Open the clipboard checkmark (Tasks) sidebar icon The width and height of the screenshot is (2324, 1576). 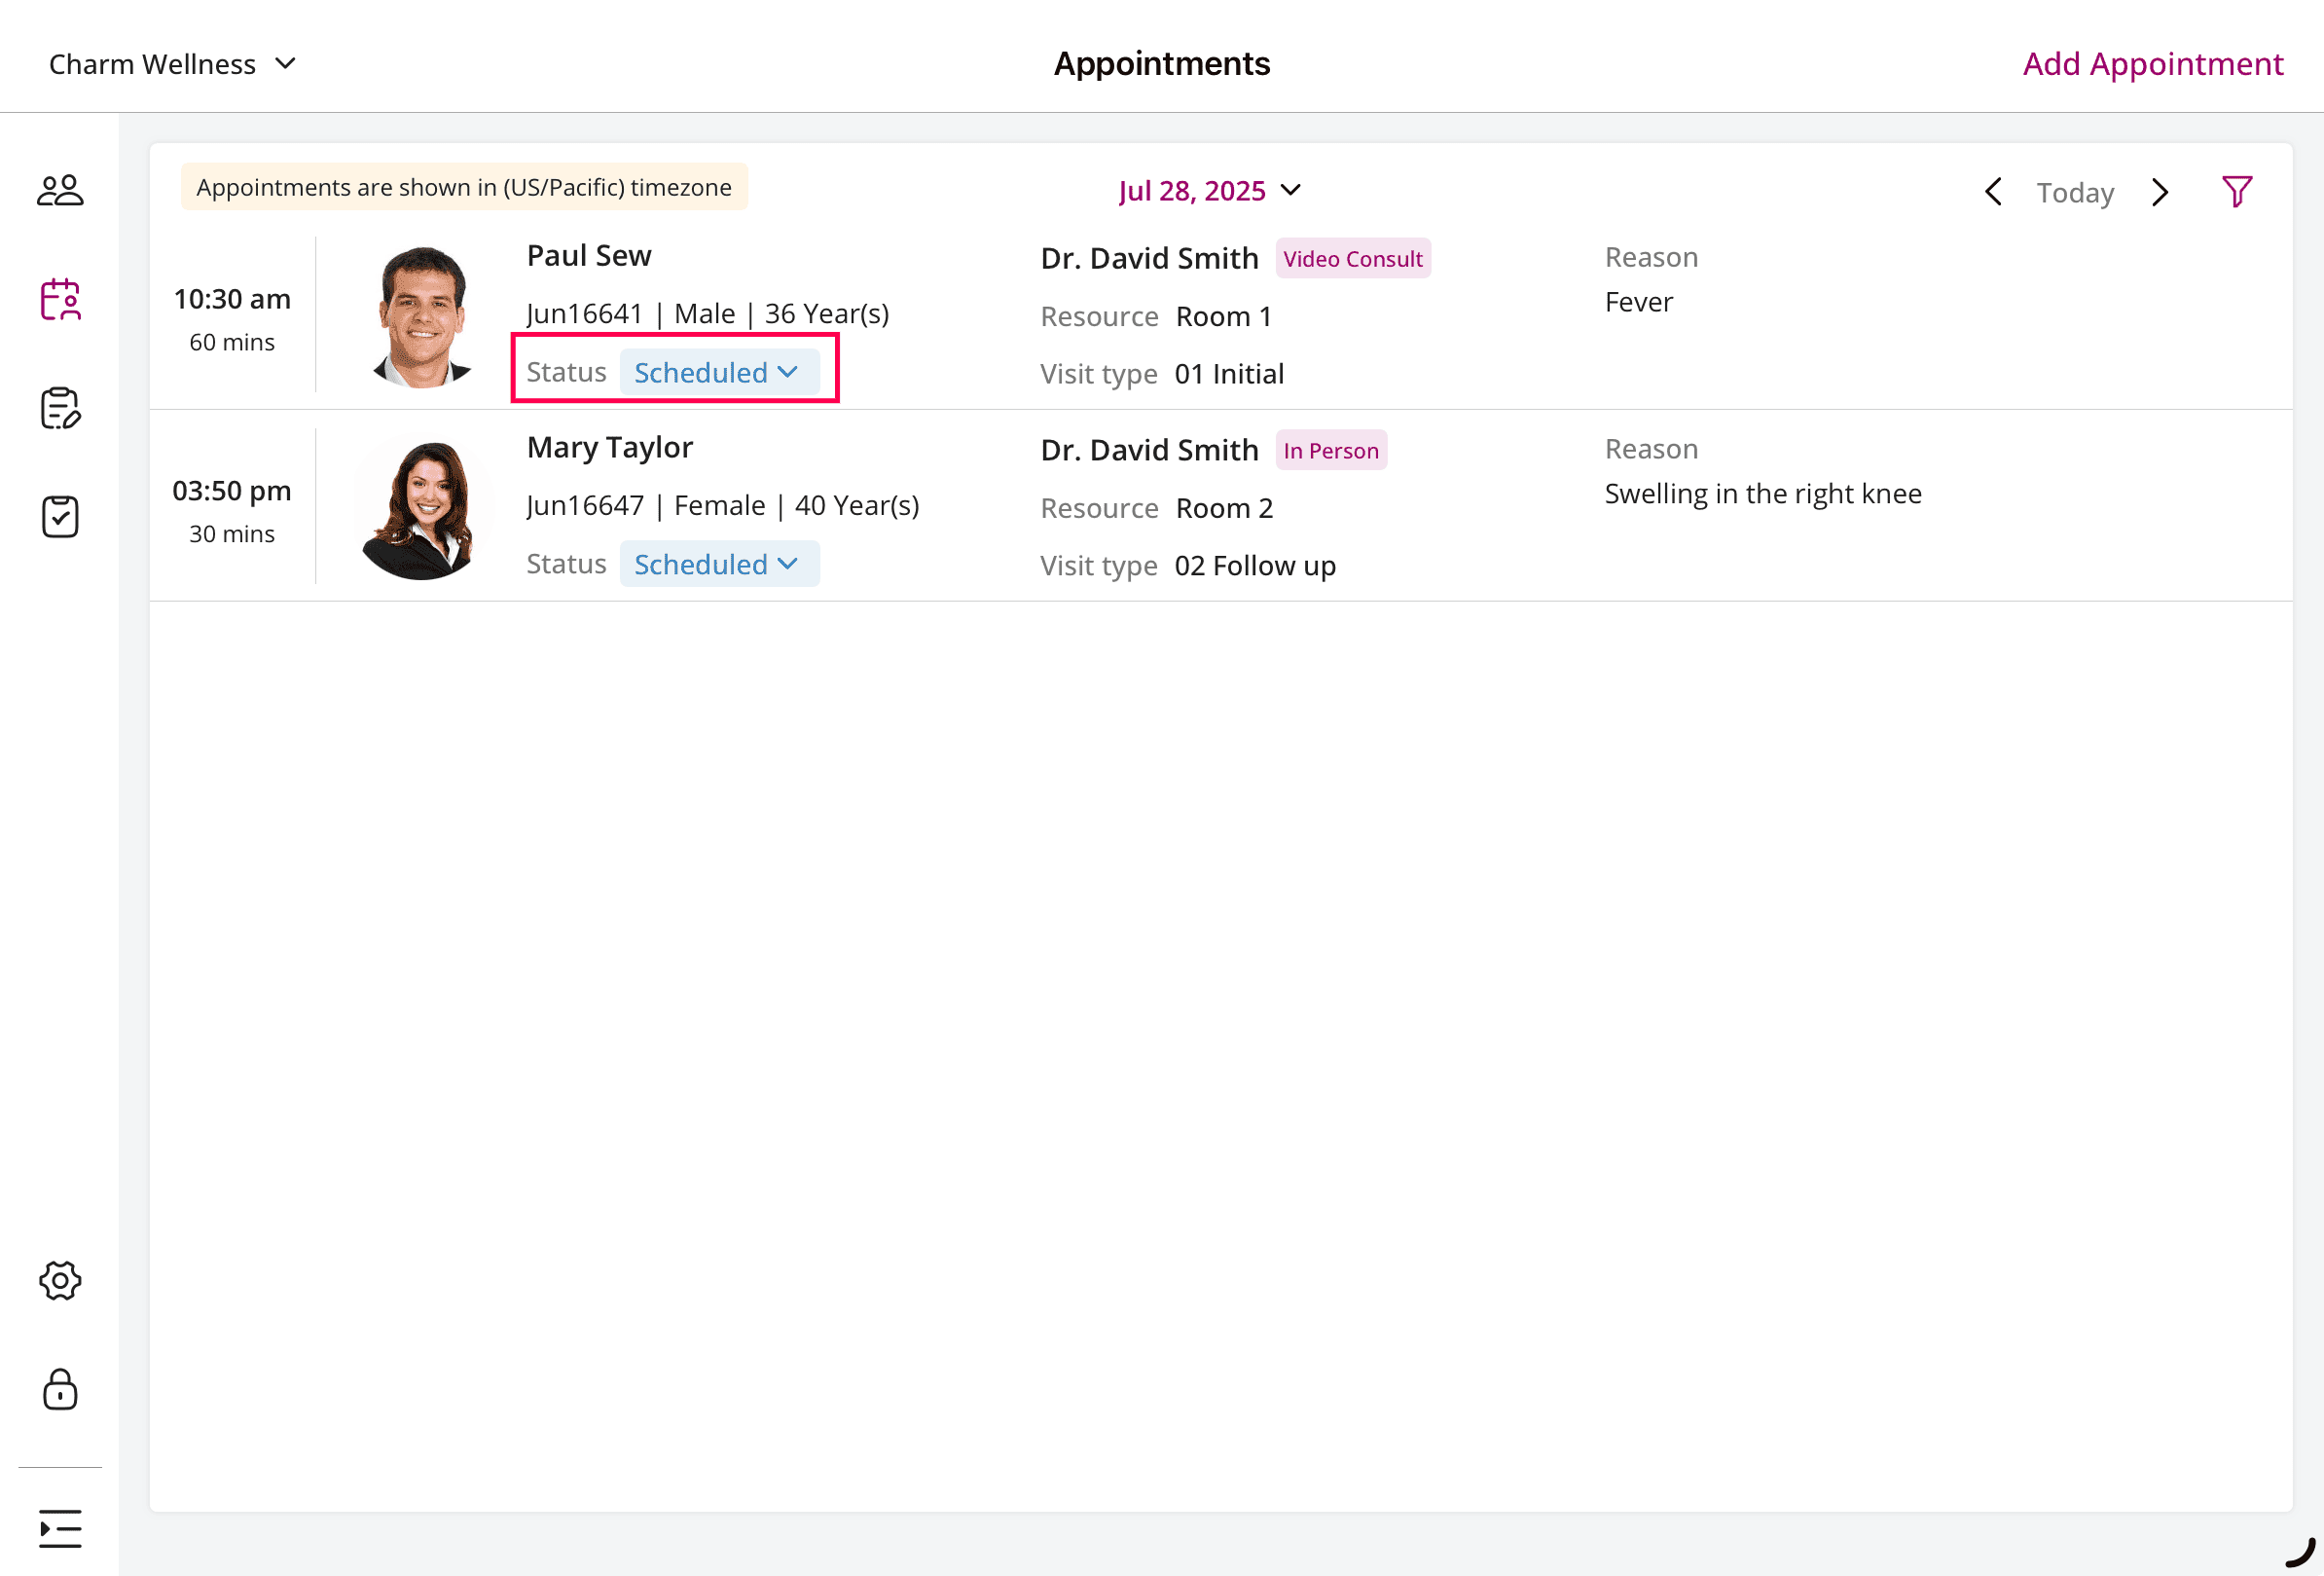click(x=60, y=516)
